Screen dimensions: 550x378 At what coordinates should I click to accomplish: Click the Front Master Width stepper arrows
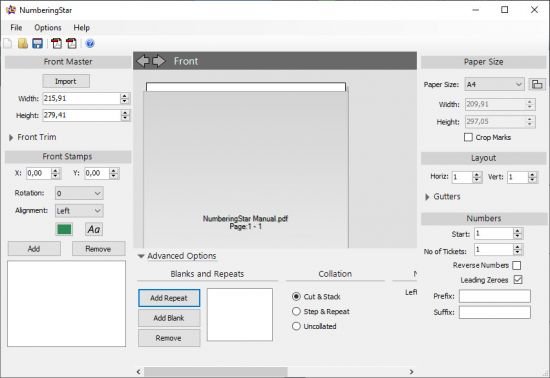(125, 99)
